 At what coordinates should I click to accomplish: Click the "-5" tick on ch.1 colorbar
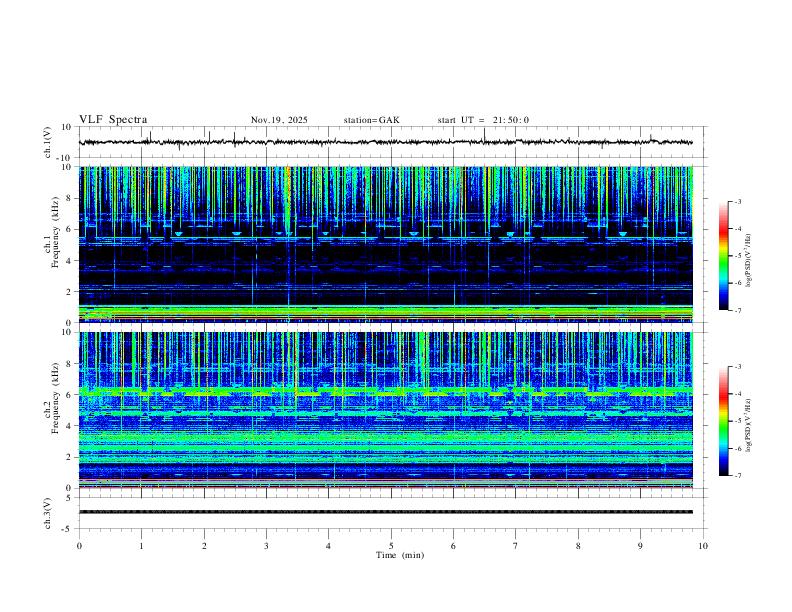tap(738, 256)
